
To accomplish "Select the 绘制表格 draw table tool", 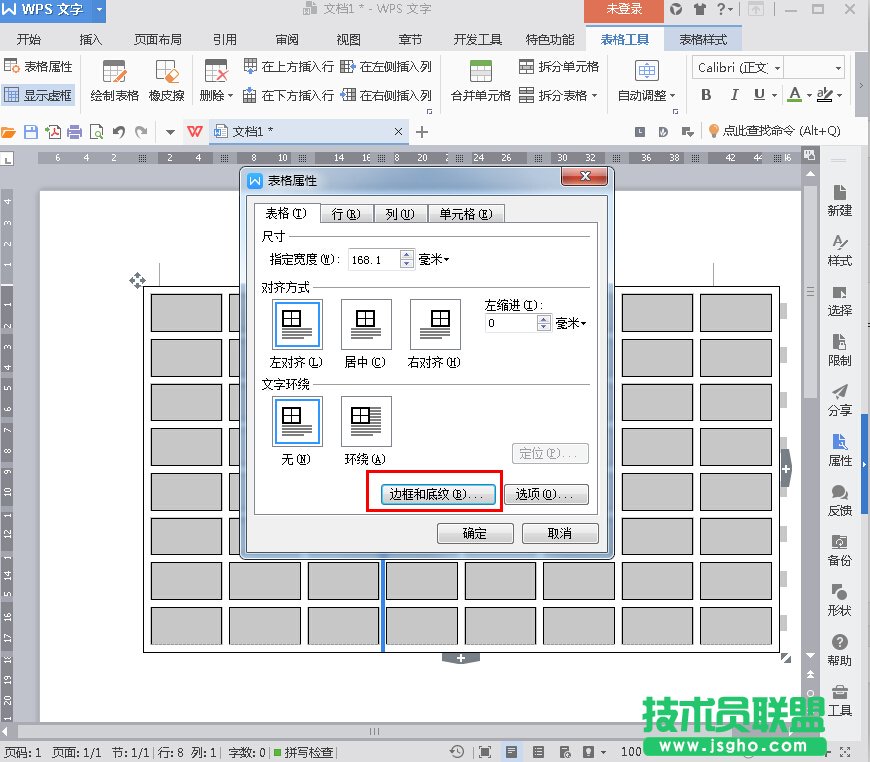I will click(x=115, y=81).
